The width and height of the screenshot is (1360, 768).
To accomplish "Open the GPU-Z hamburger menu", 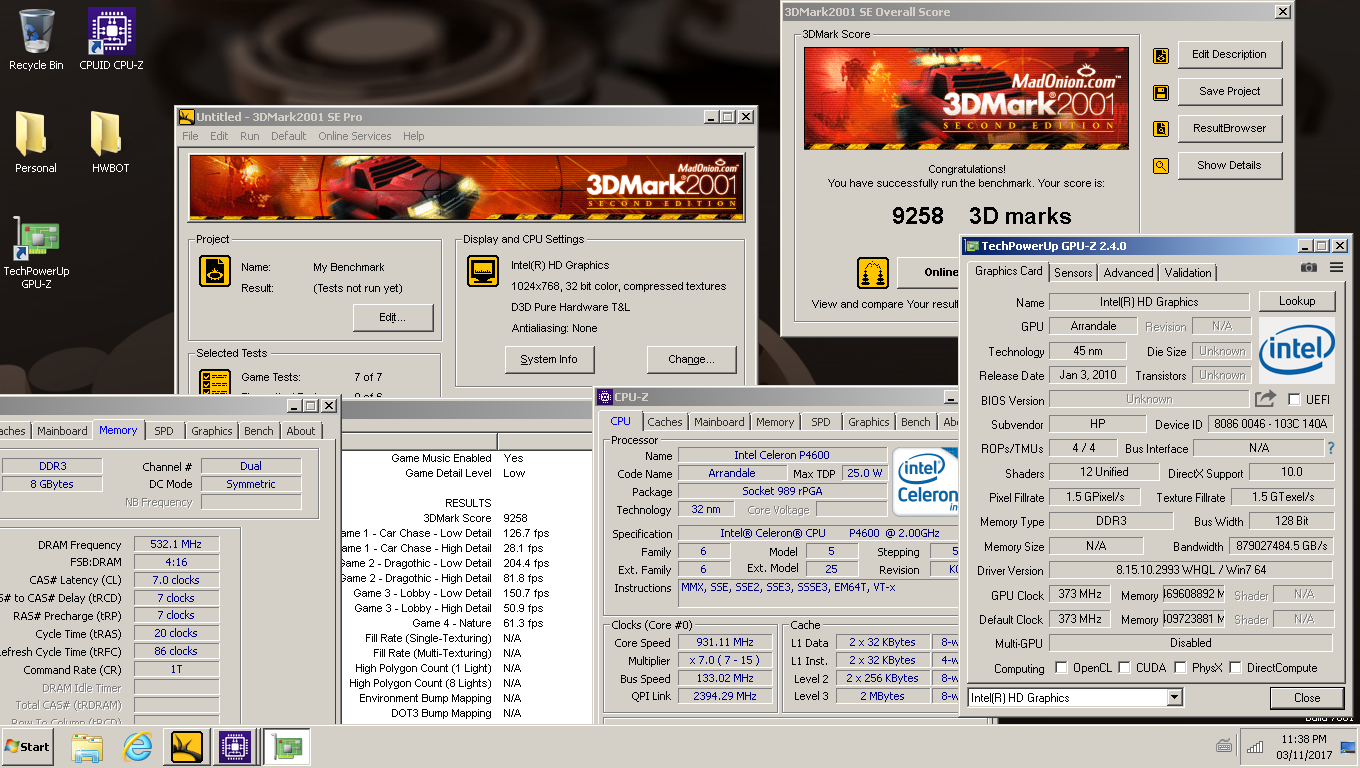I will click(x=1336, y=267).
